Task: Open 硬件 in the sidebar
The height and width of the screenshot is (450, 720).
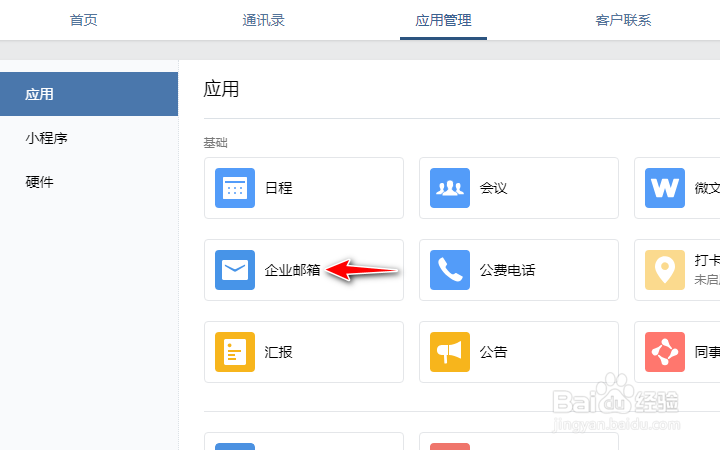Action: tap(39, 182)
